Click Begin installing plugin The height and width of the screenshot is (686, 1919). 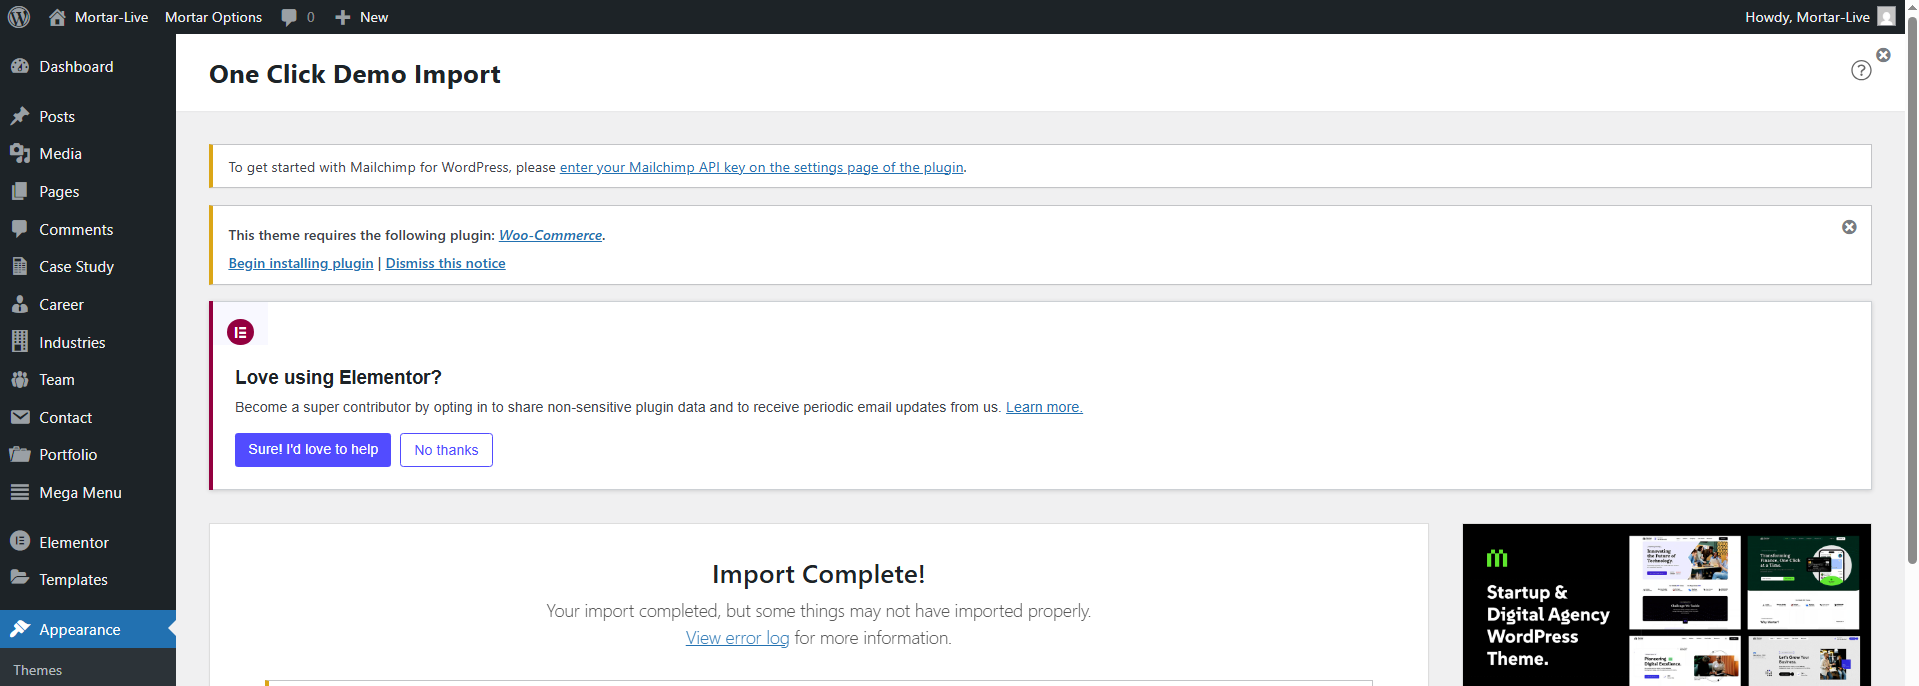coord(300,263)
